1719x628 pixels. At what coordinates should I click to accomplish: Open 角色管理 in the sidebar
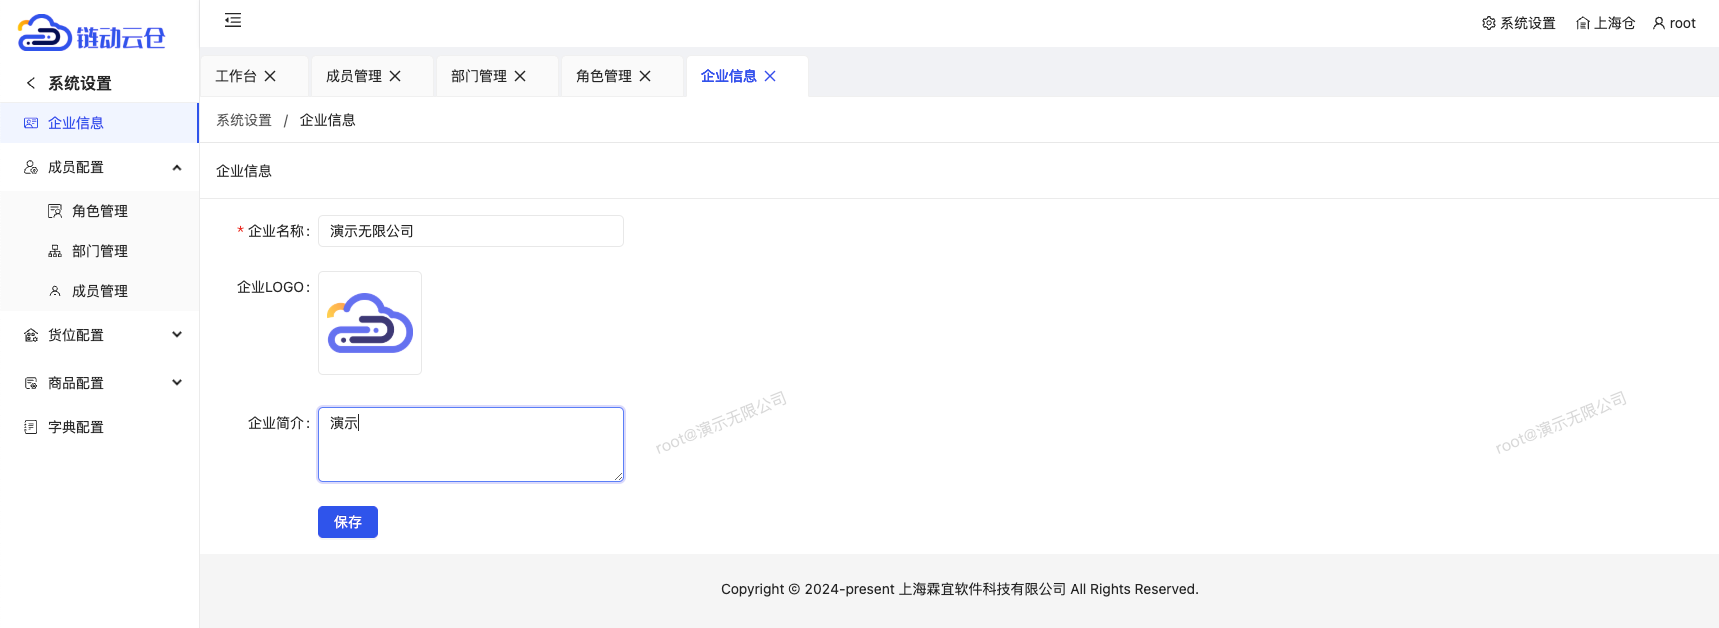point(99,211)
